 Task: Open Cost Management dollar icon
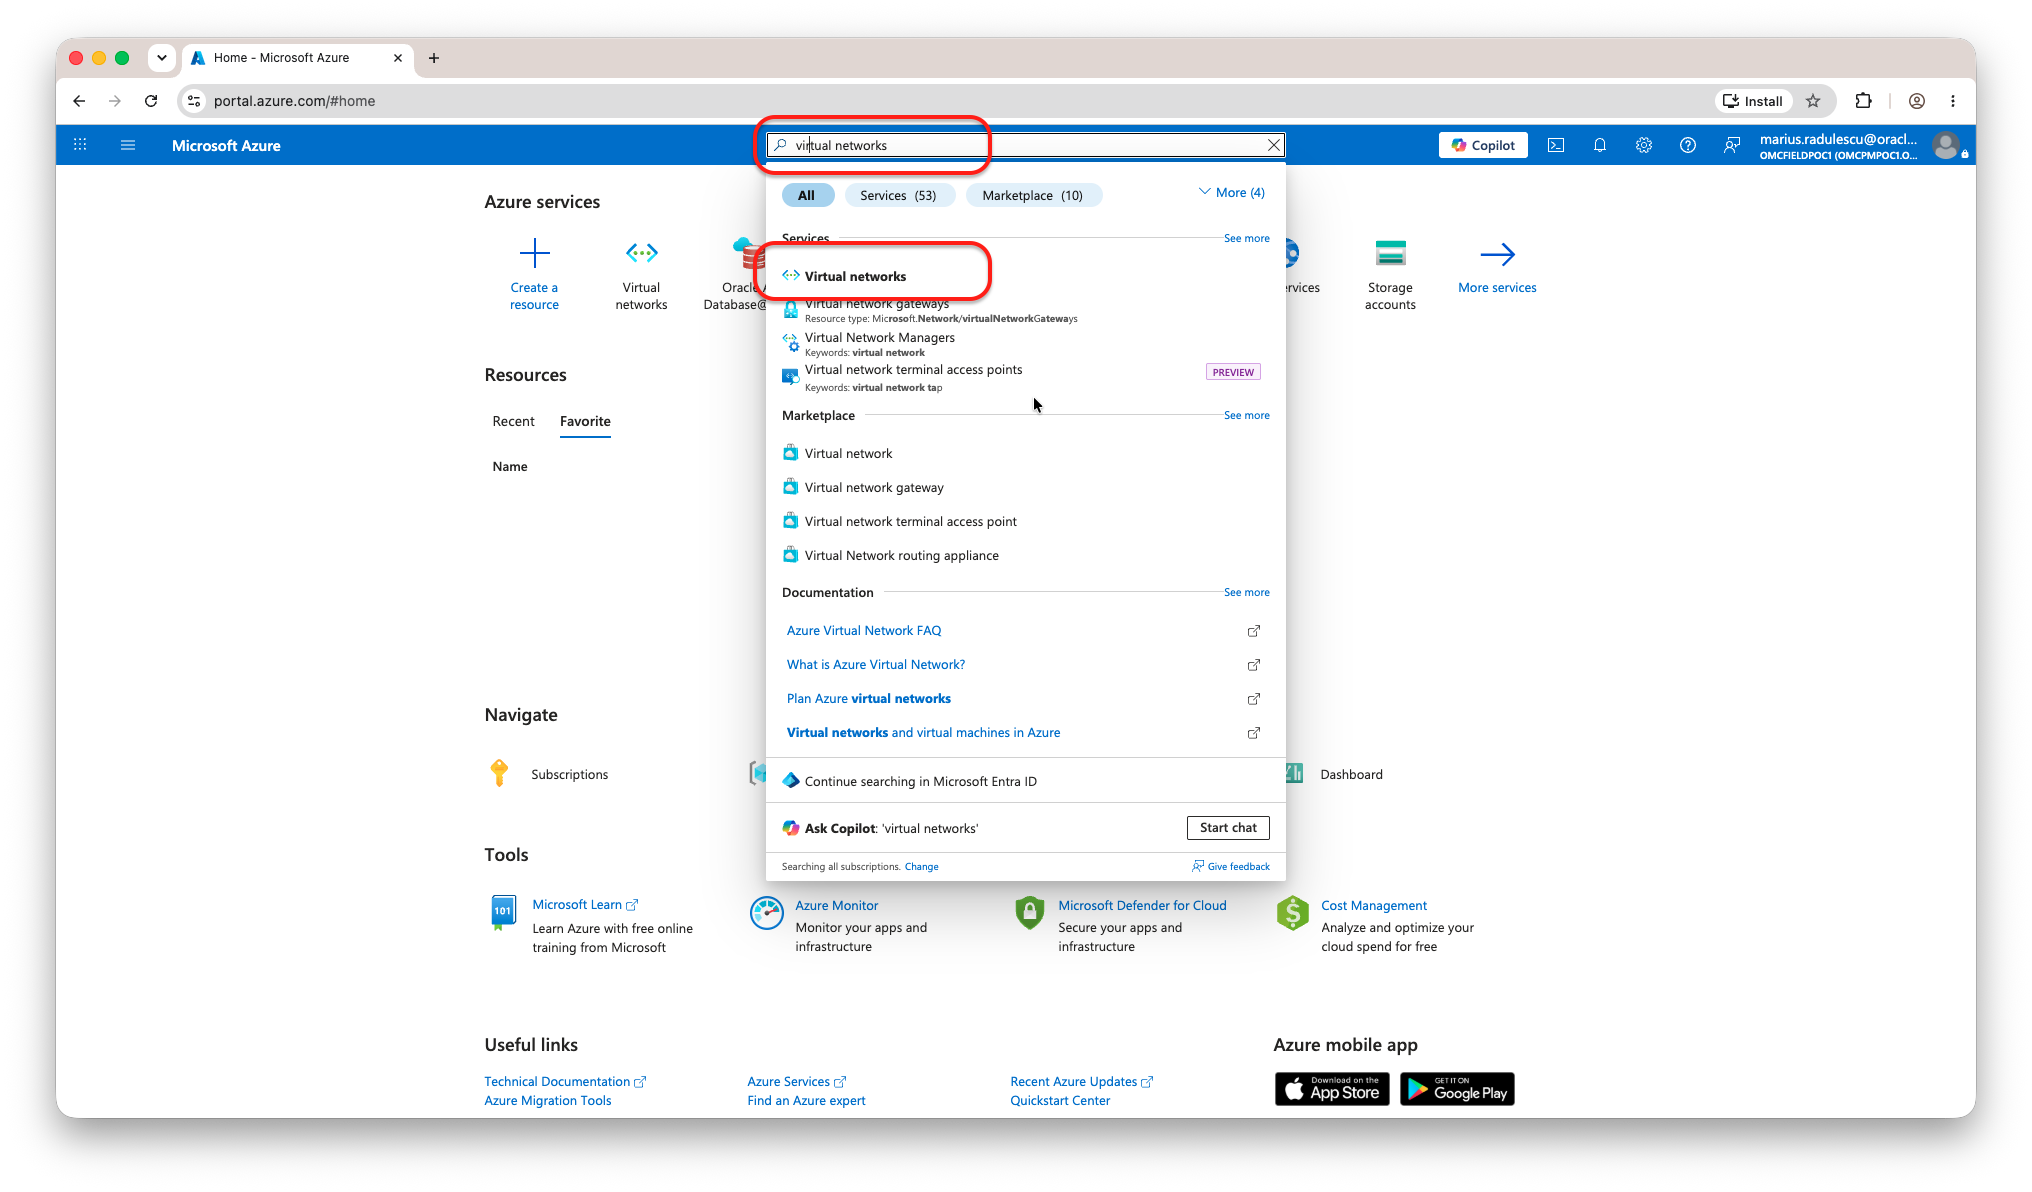(1292, 912)
